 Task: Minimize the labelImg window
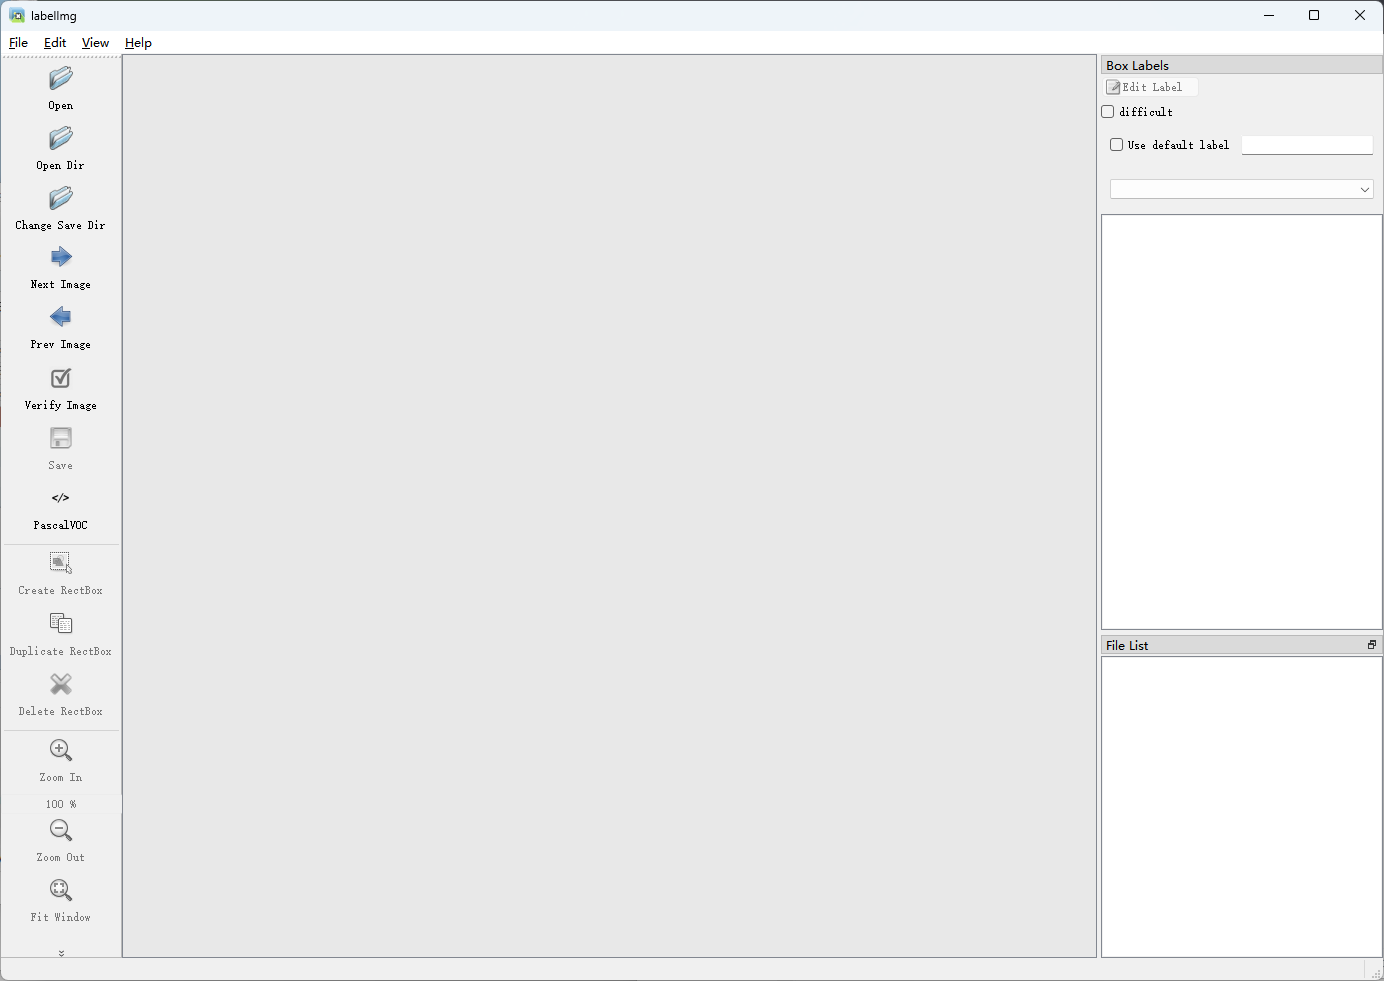pos(1269,15)
